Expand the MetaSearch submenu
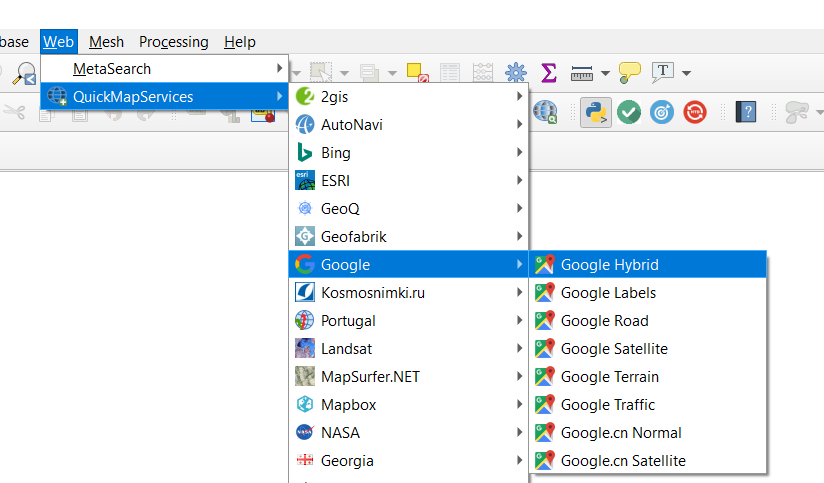Image resolution: width=824 pixels, height=483 pixels. coord(164,69)
